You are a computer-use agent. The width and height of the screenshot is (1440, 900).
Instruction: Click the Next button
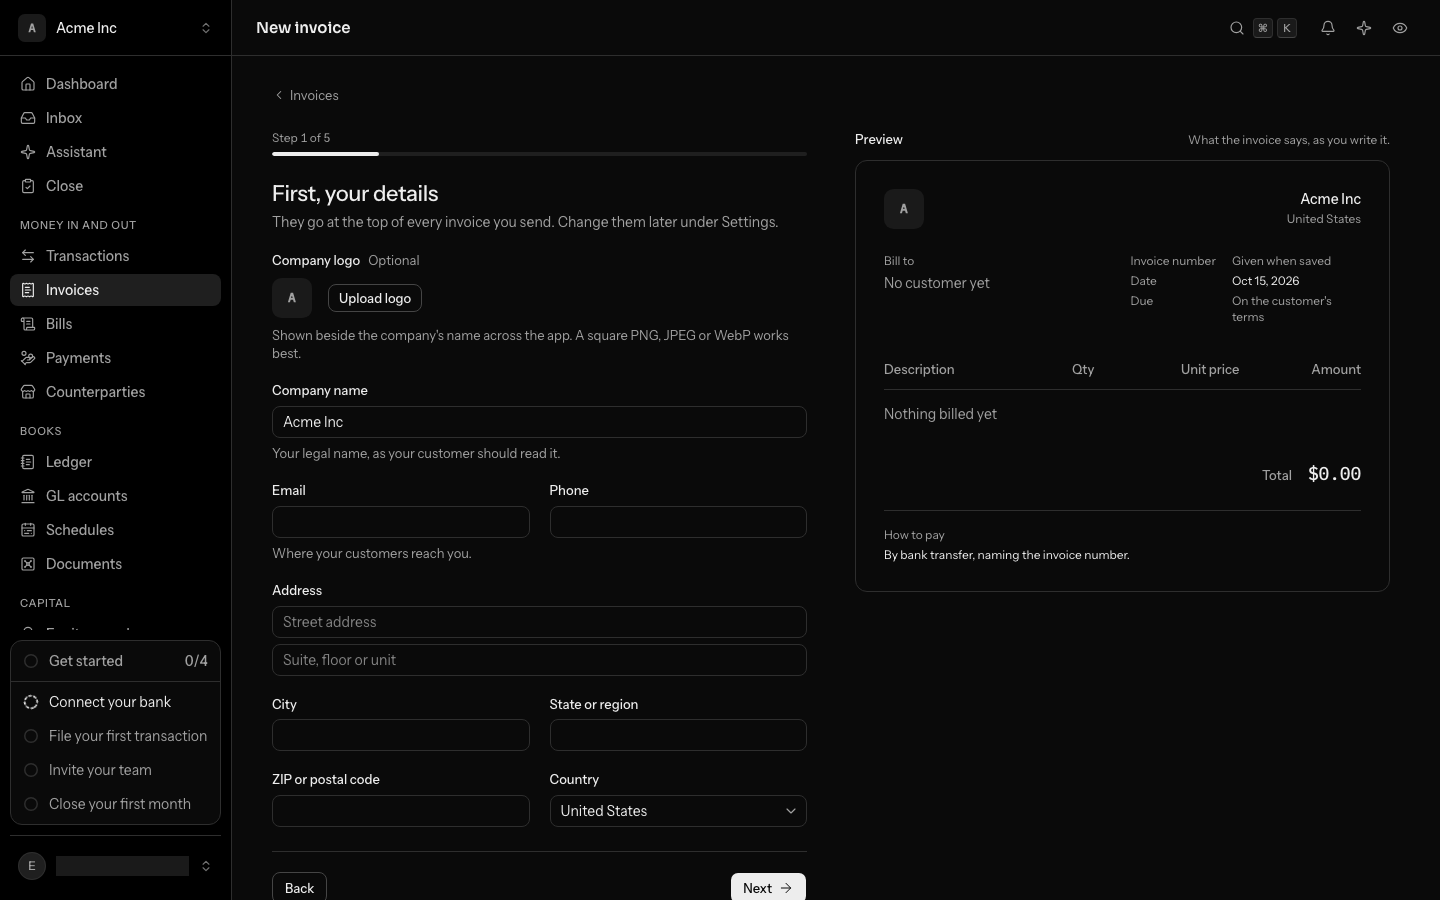tap(768, 888)
